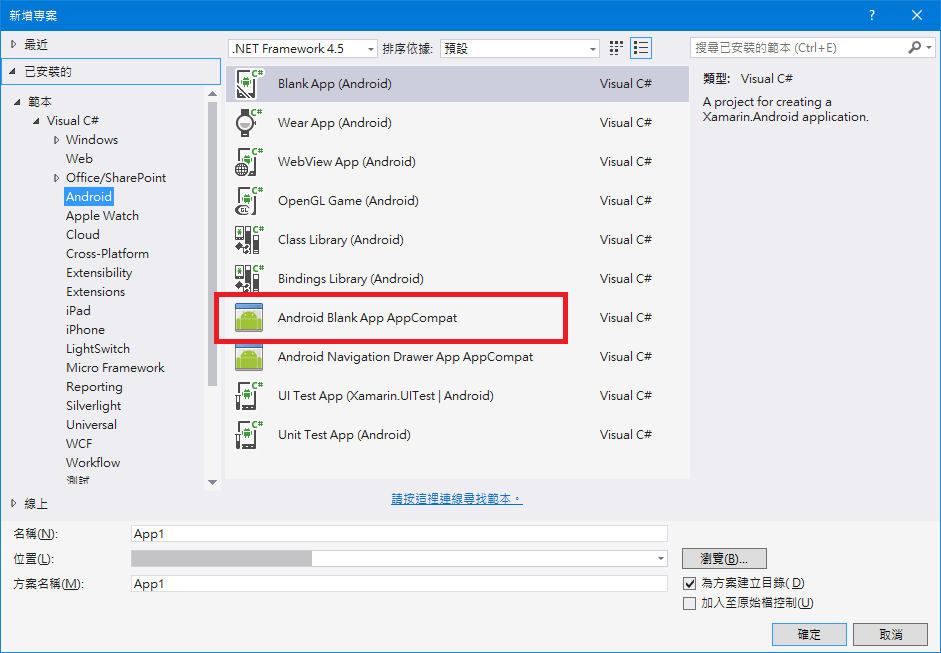Select Micro Framework category
Viewport: 941px width, 653px height.
coord(115,368)
